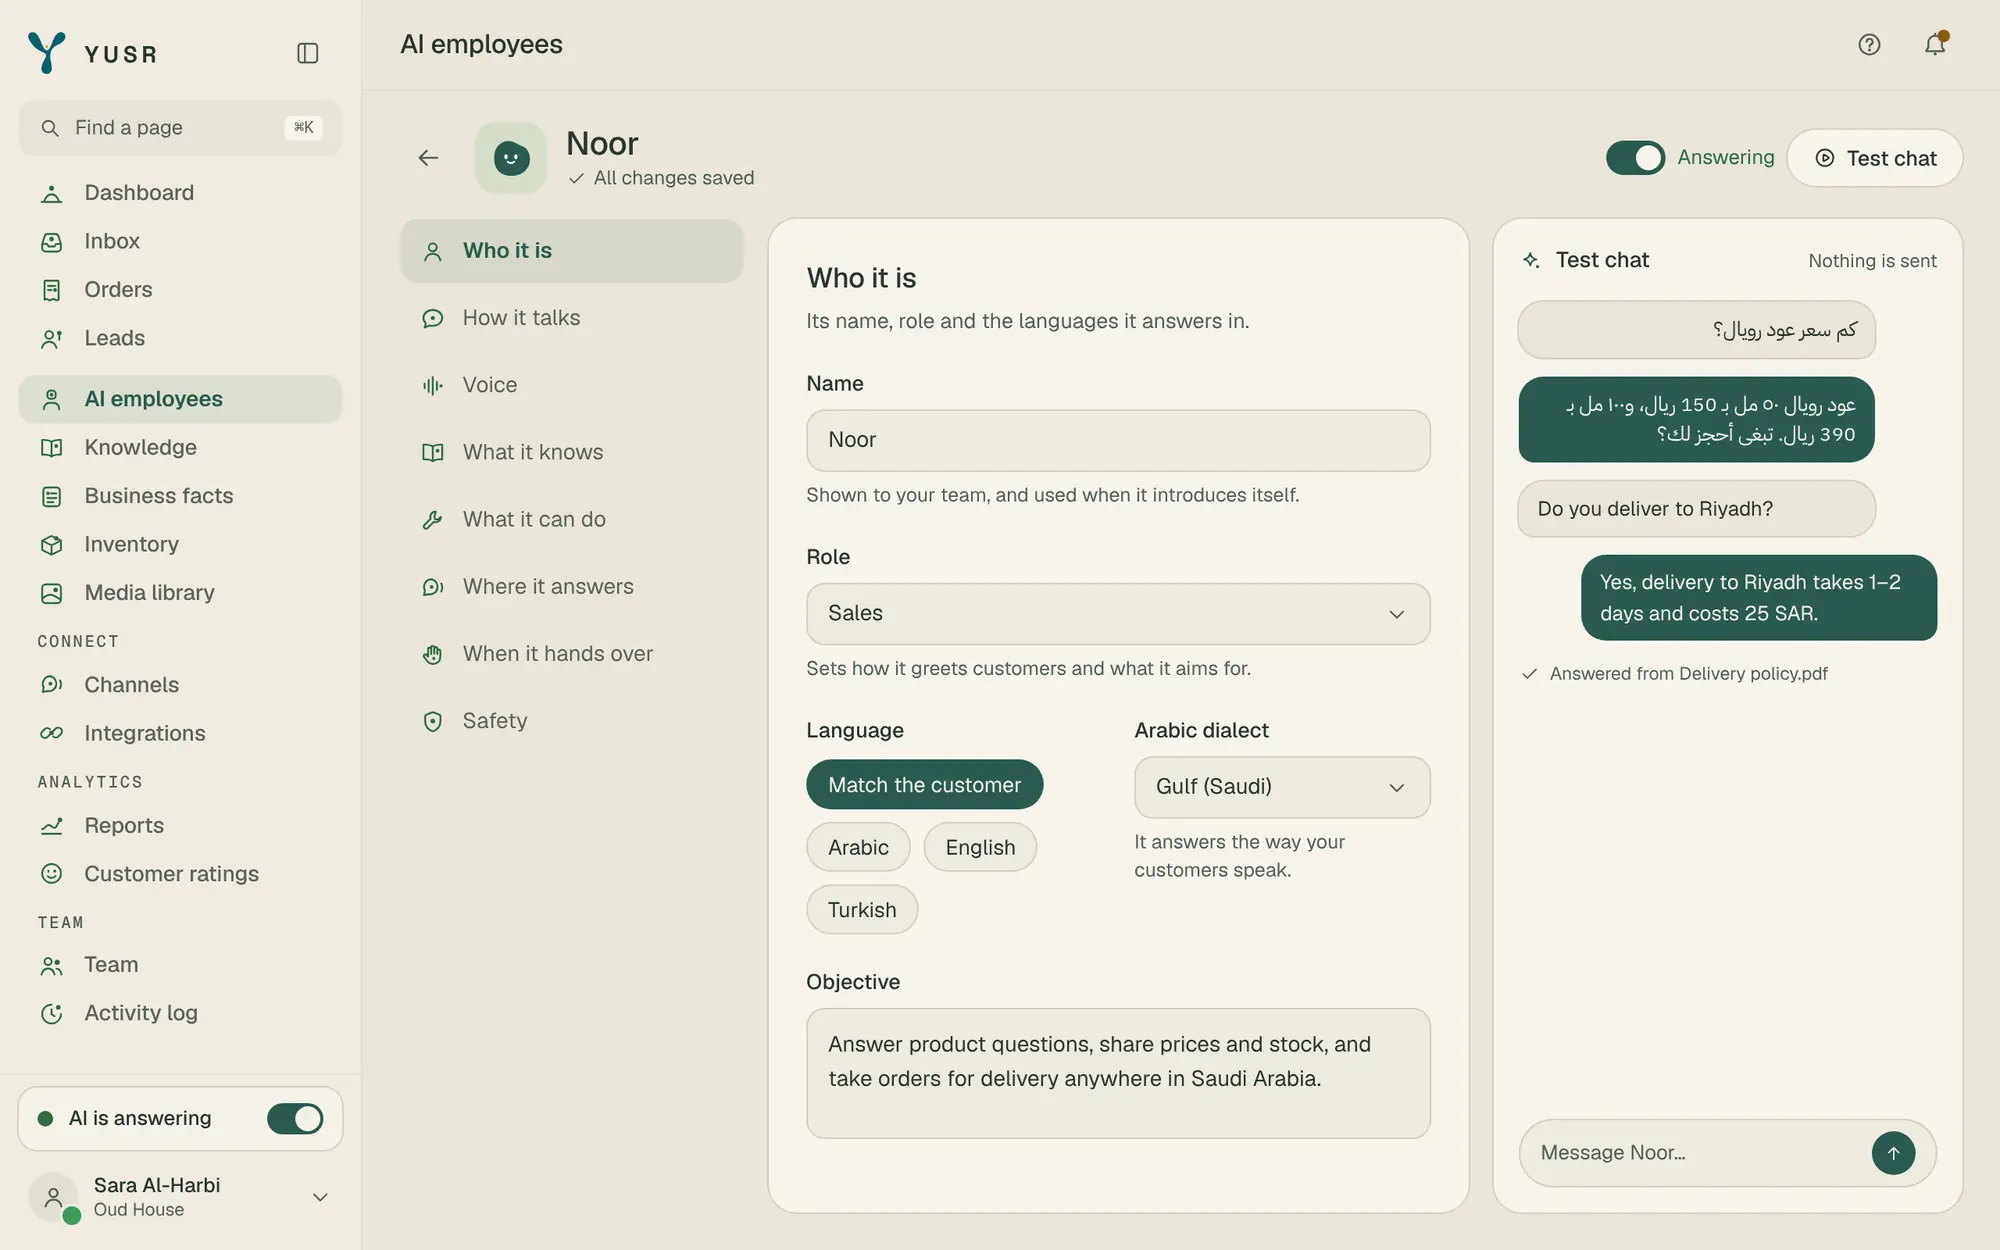Click the YUSR logo
2000x1250 pixels.
click(92, 53)
